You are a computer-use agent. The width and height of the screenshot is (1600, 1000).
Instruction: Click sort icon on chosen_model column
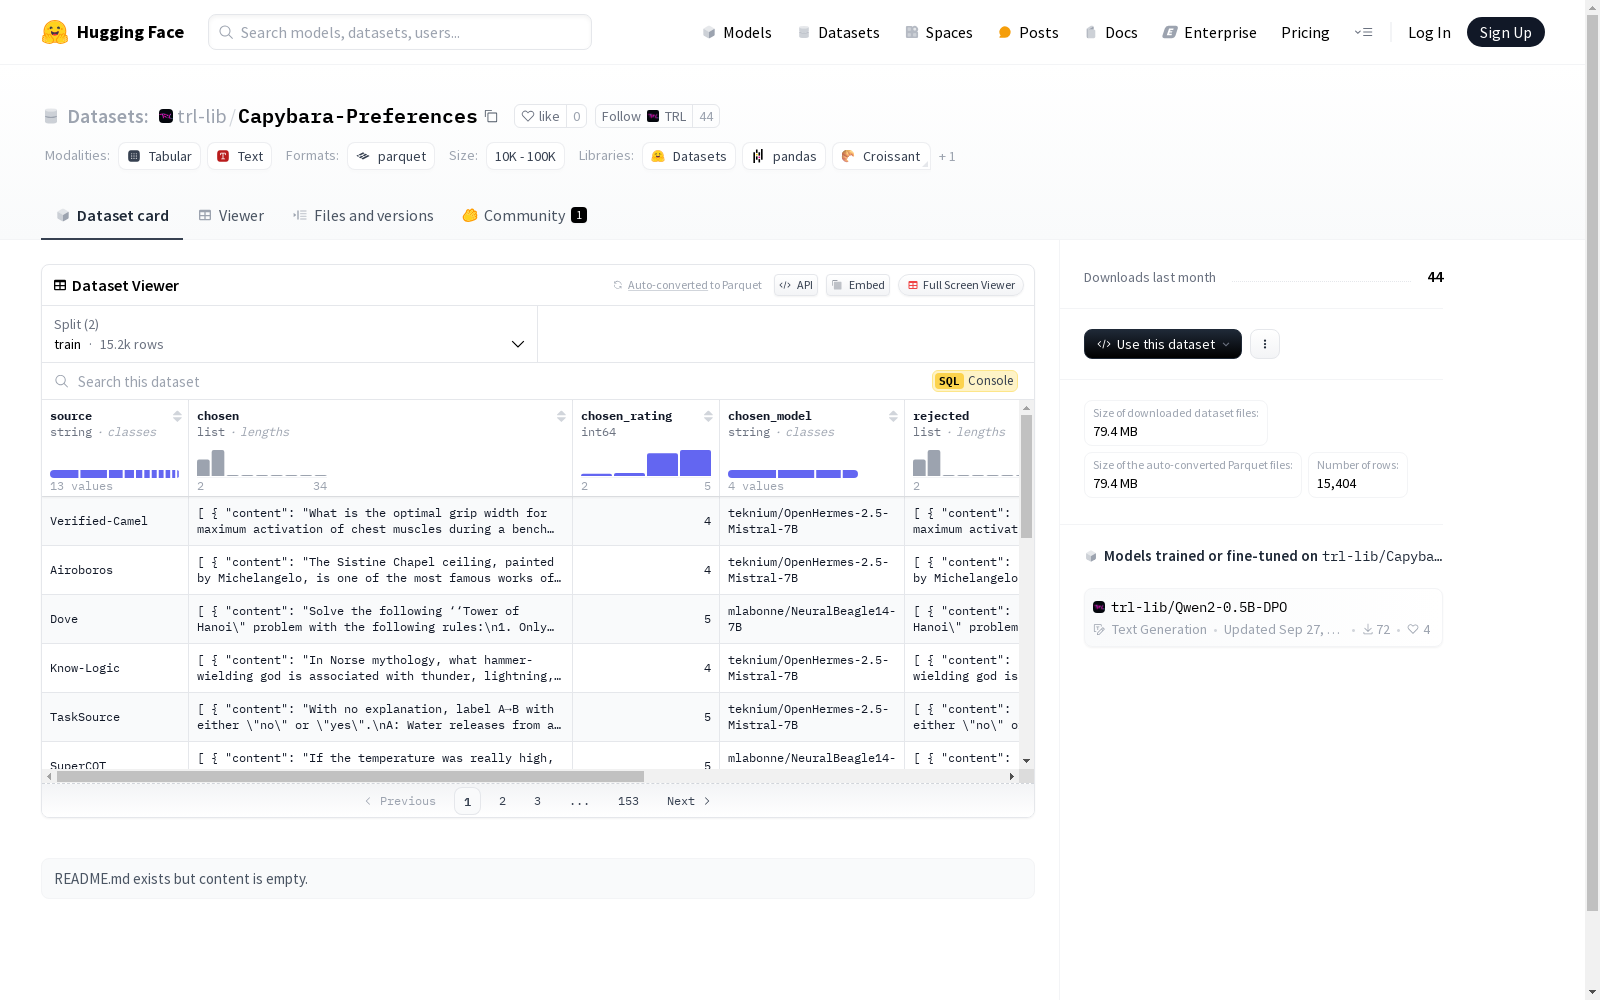coord(893,416)
